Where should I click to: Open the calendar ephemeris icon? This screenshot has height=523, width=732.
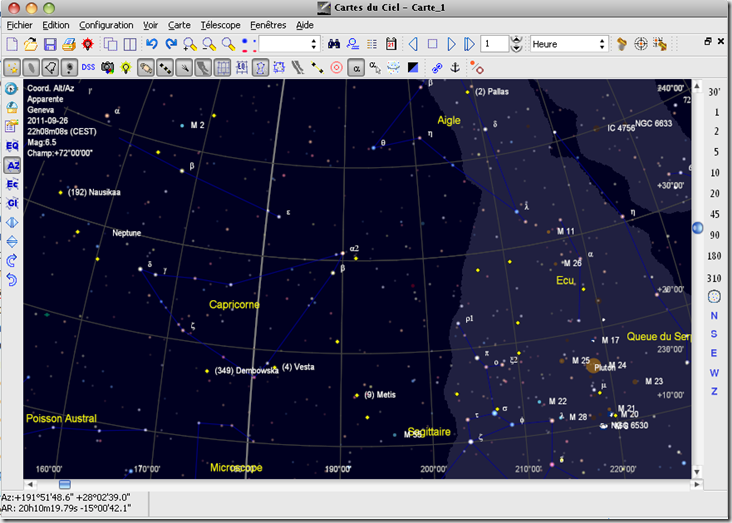[391, 44]
